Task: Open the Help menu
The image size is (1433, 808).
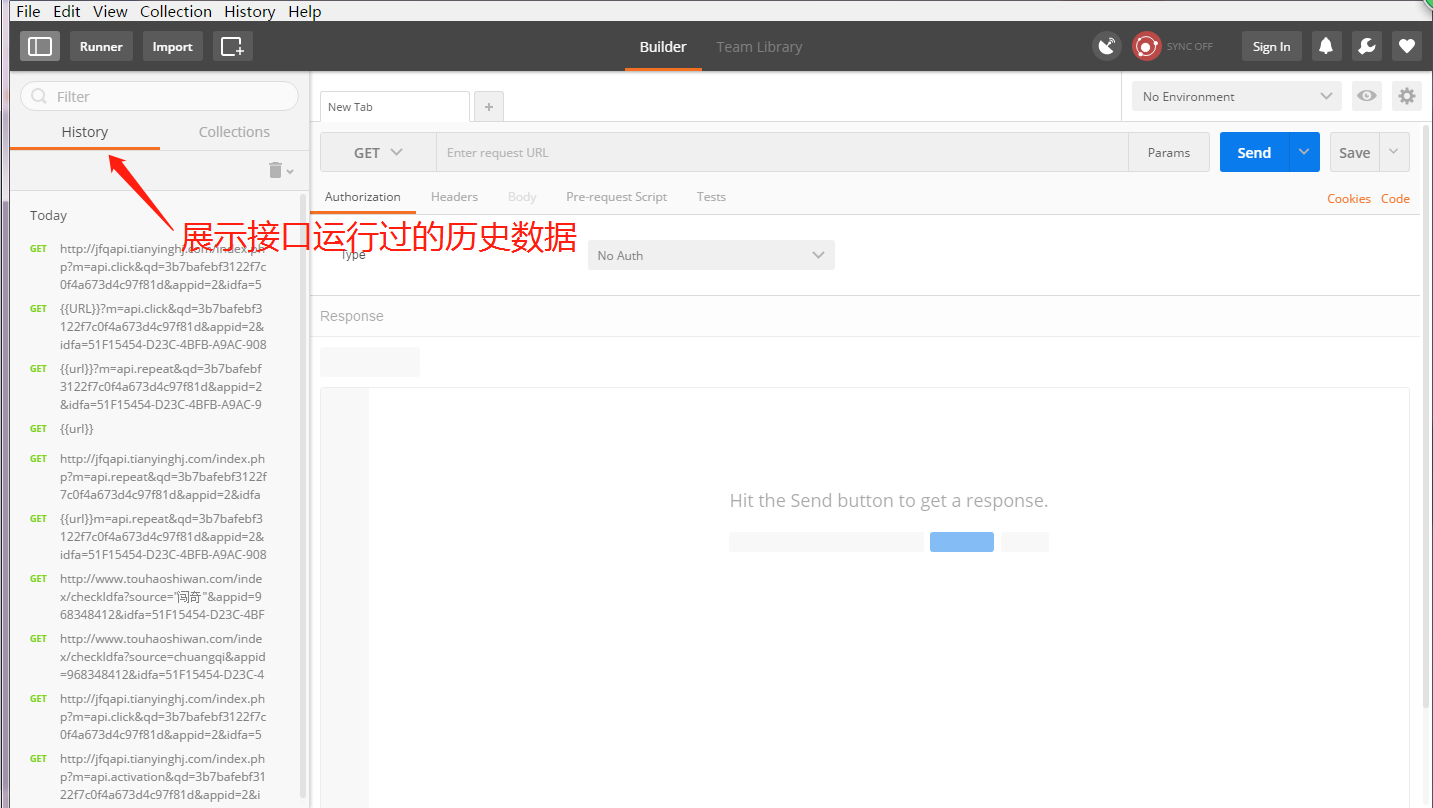Action: (305, 11)
